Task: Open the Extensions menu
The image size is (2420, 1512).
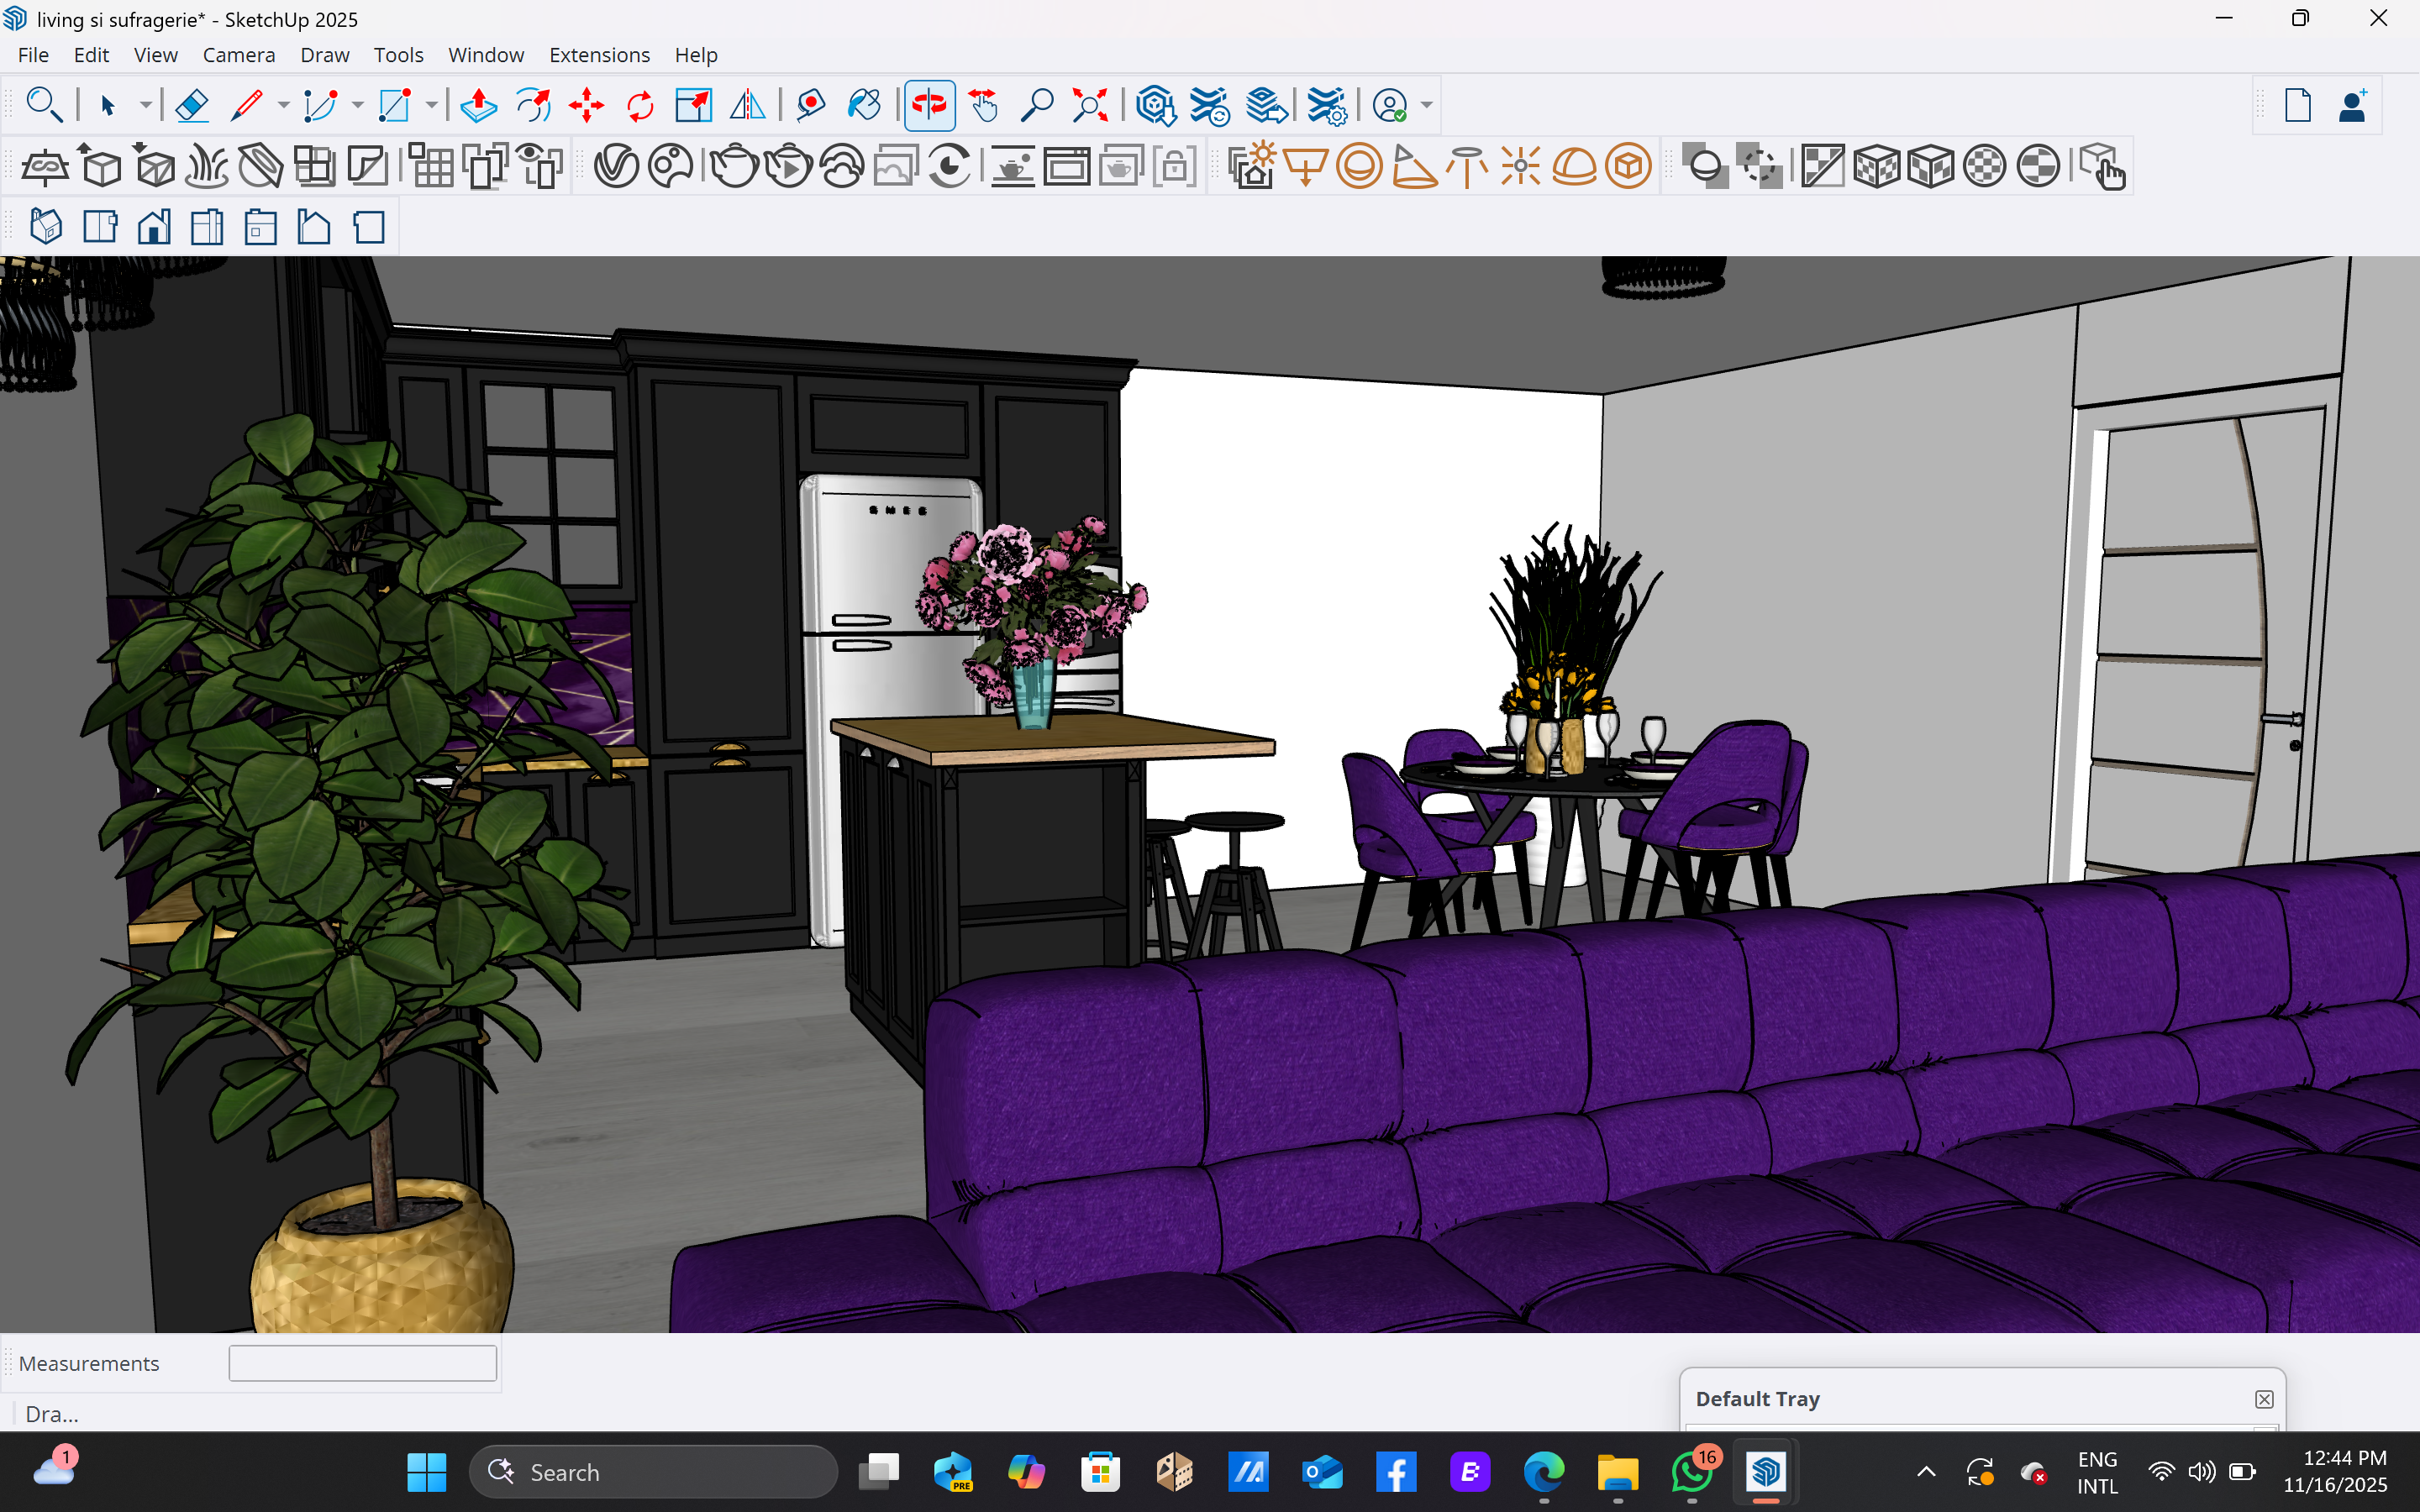Action: coord(599,55)
